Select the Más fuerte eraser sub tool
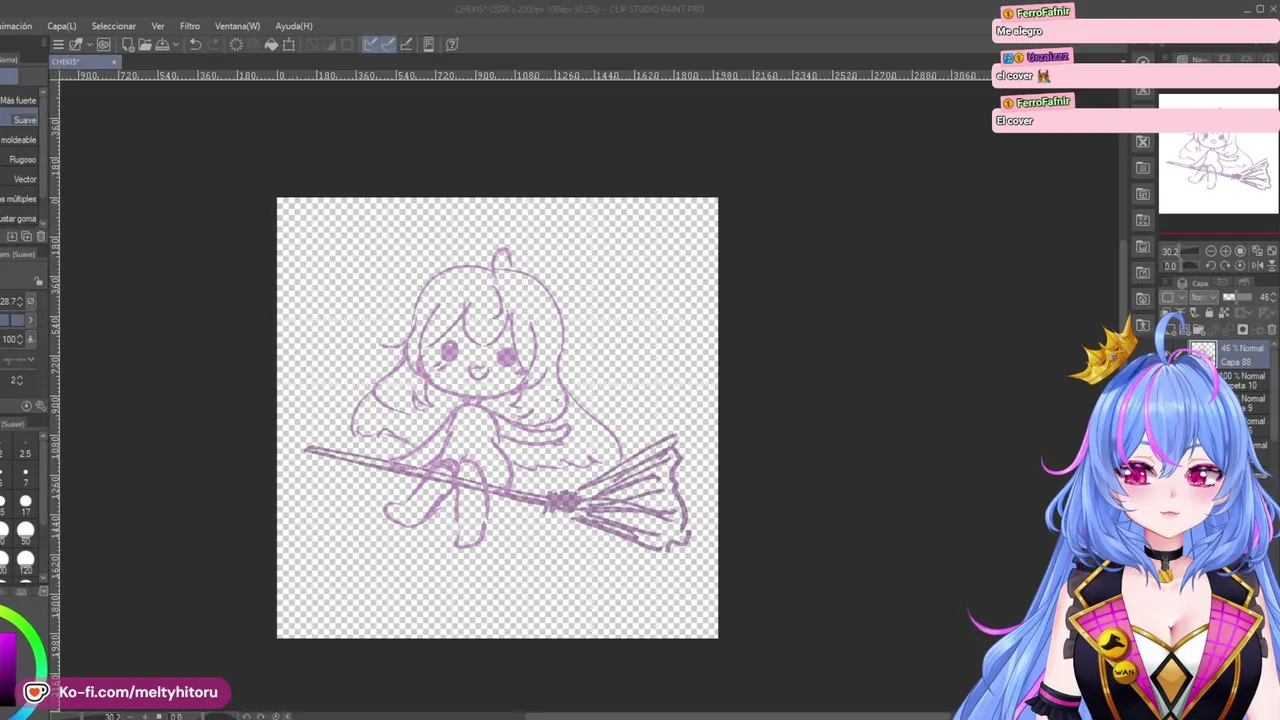Viewport: 1280px width, 720px height. 19,100
